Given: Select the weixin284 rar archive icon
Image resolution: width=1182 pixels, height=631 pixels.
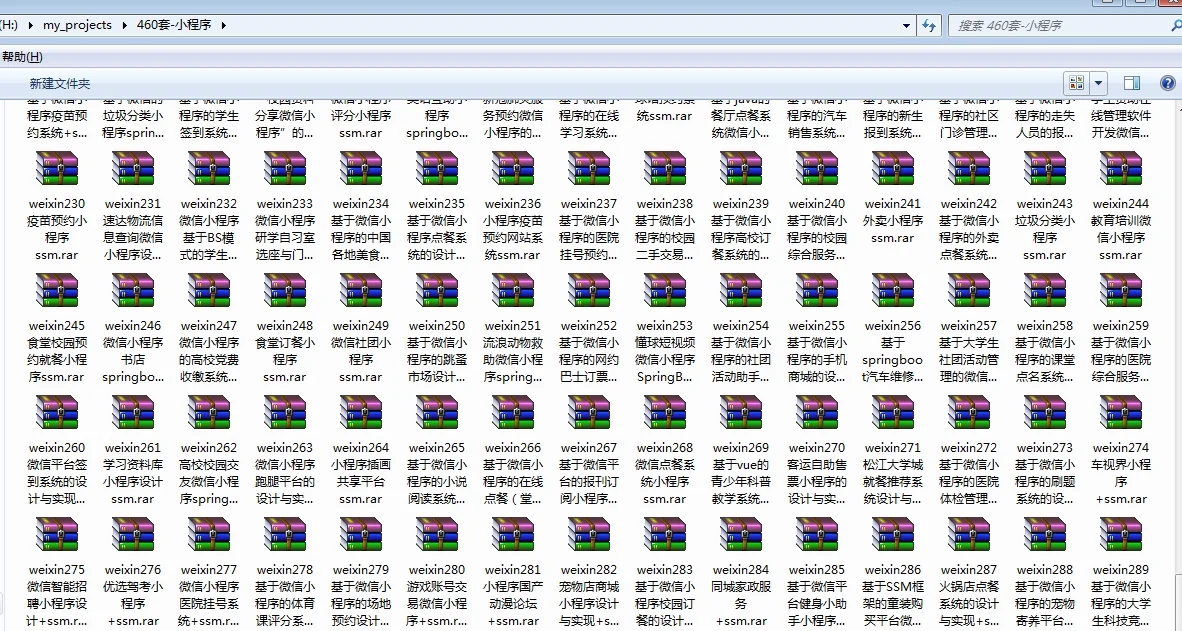Looking at the screenshot, I should (x=741, y=535).
